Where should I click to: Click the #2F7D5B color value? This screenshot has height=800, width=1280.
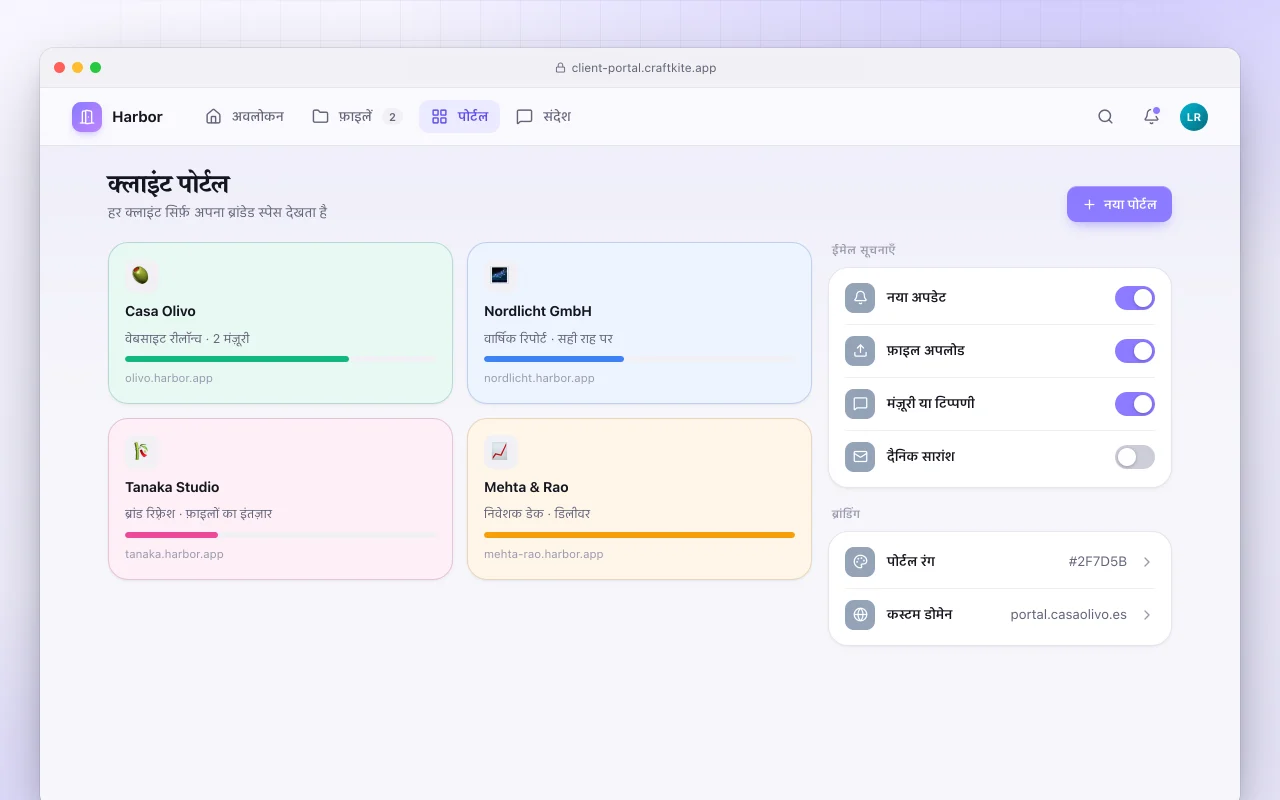pyautogui.click(x=1098, y=562)
